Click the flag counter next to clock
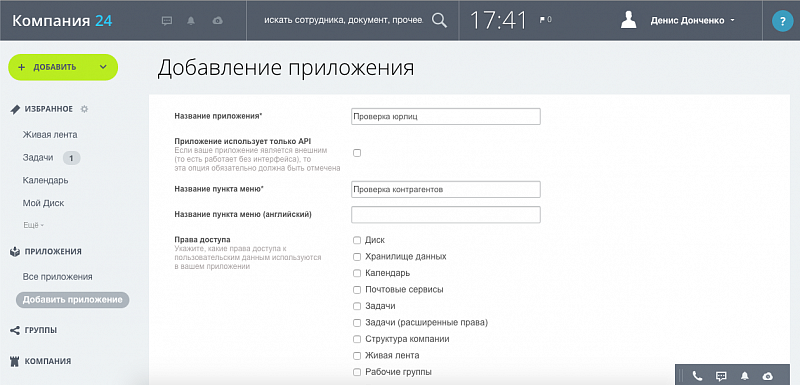 pyautogui.click(x=545, y=20)
